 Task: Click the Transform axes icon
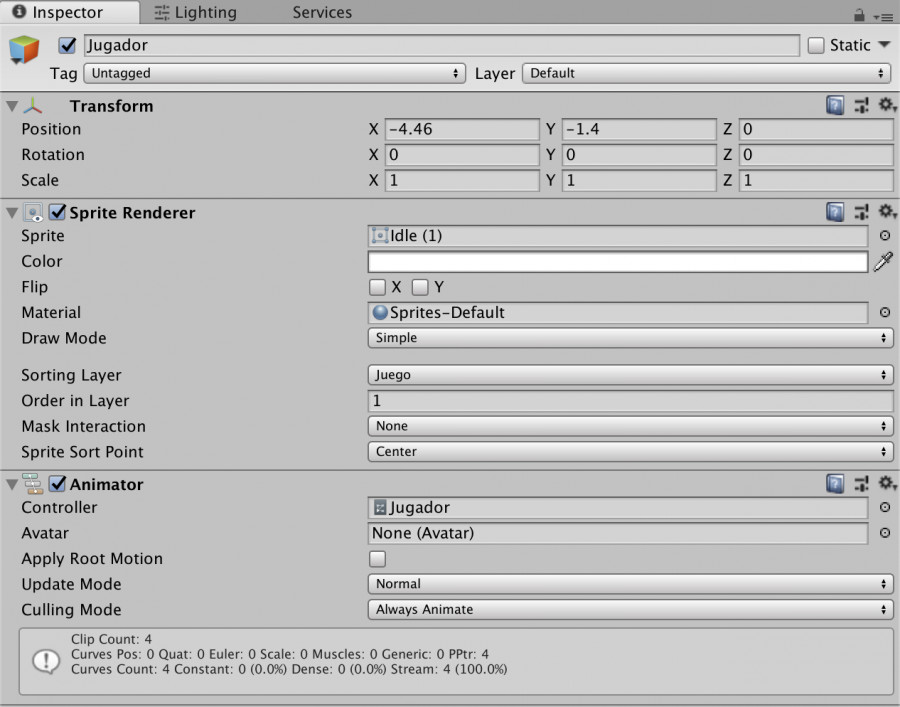coord(33,106)
